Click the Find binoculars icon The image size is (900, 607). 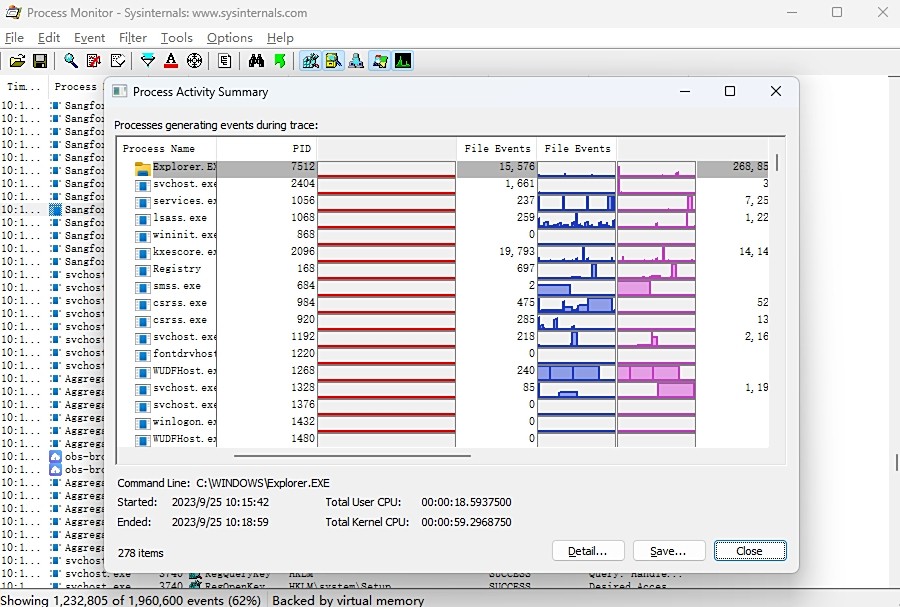tap(256, 61)
